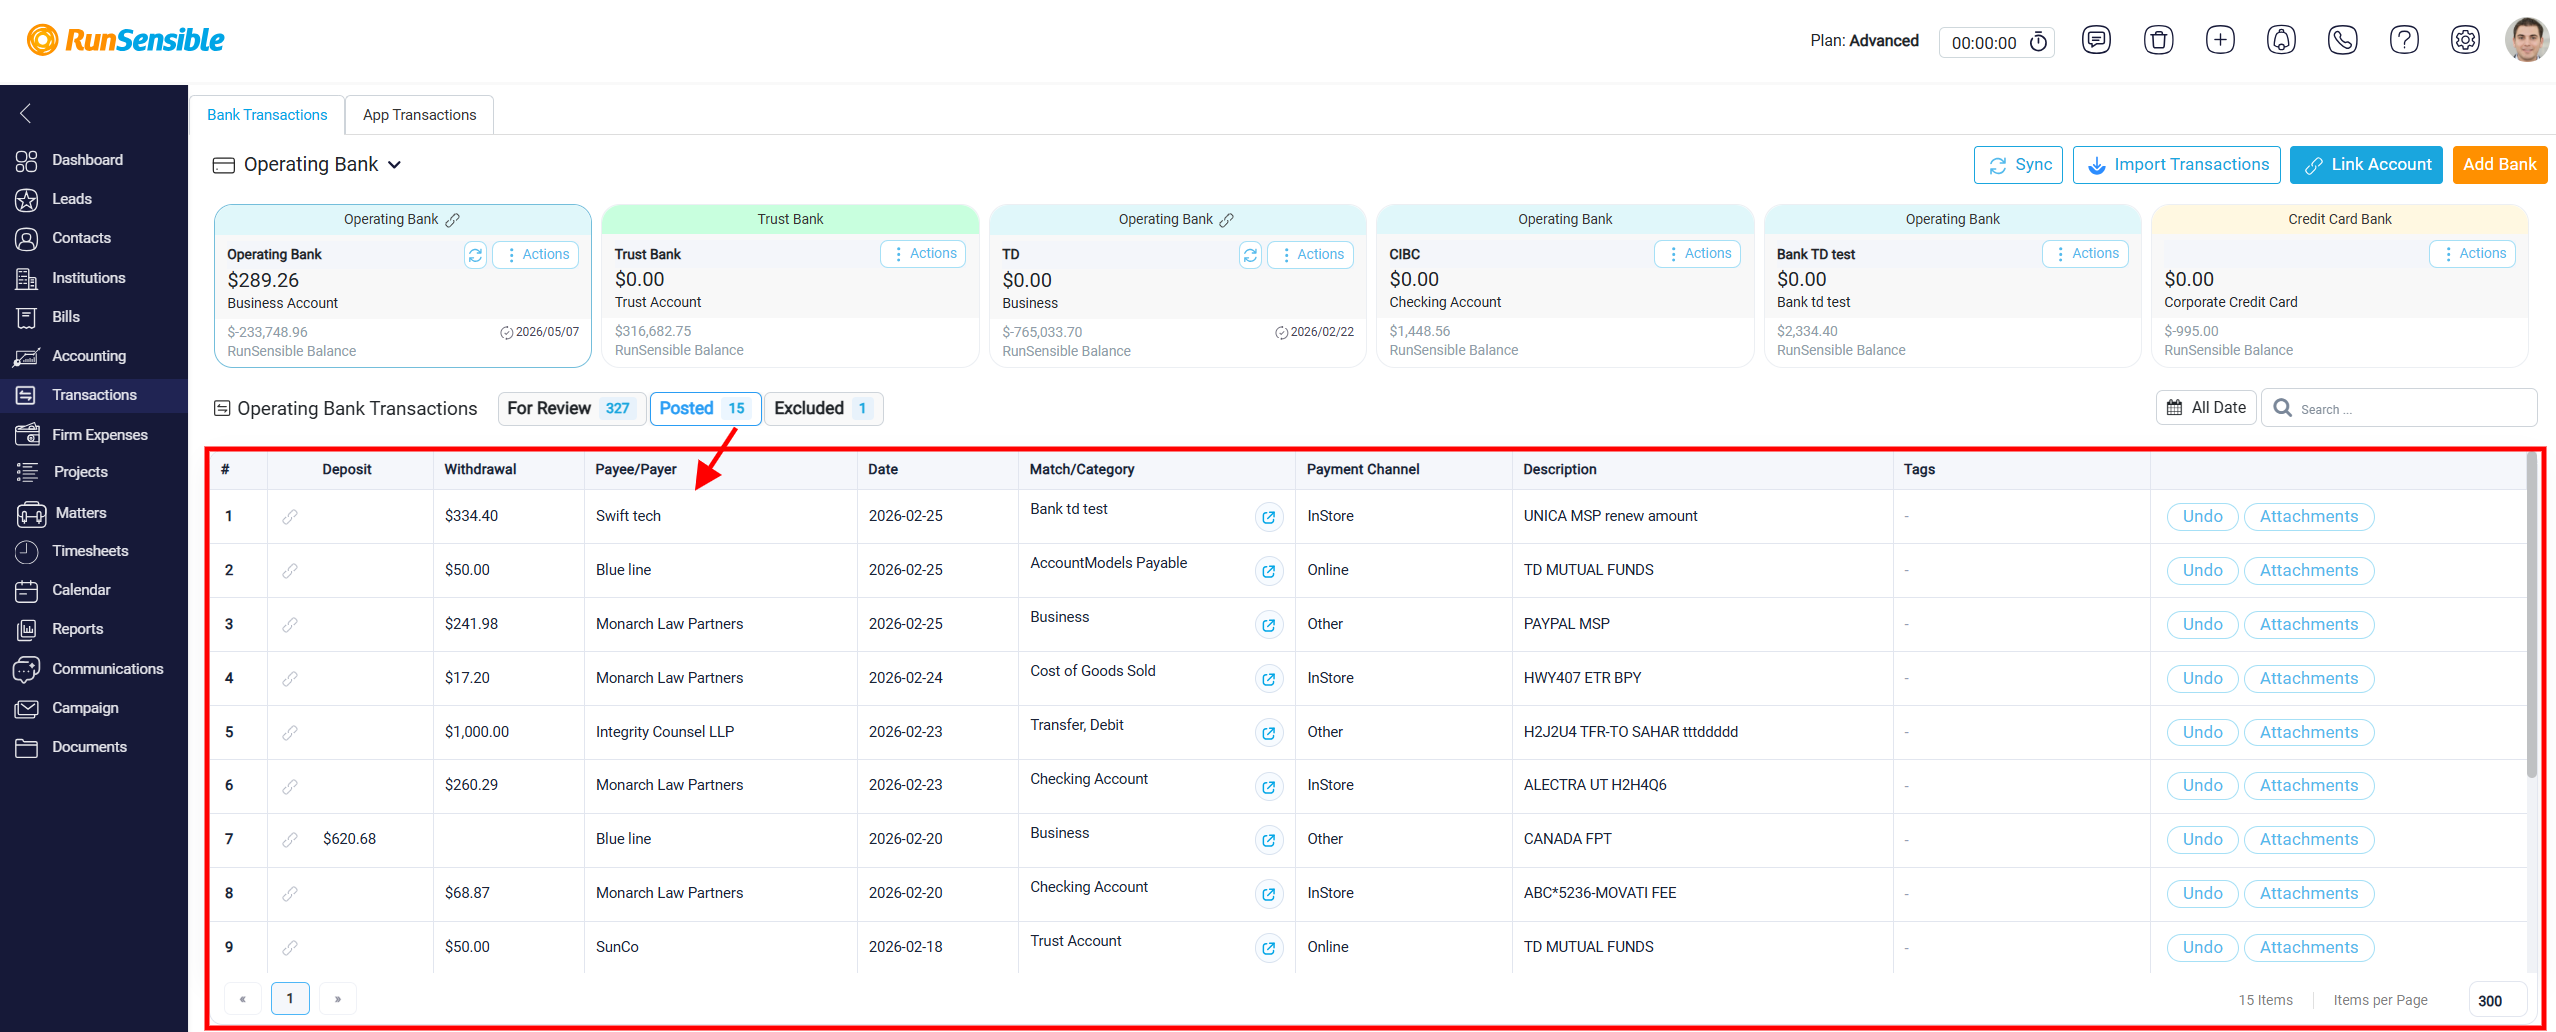Open the notifications bell icon
The height and width of the screenshot is (1032, 2556).
pos(2281,41)
